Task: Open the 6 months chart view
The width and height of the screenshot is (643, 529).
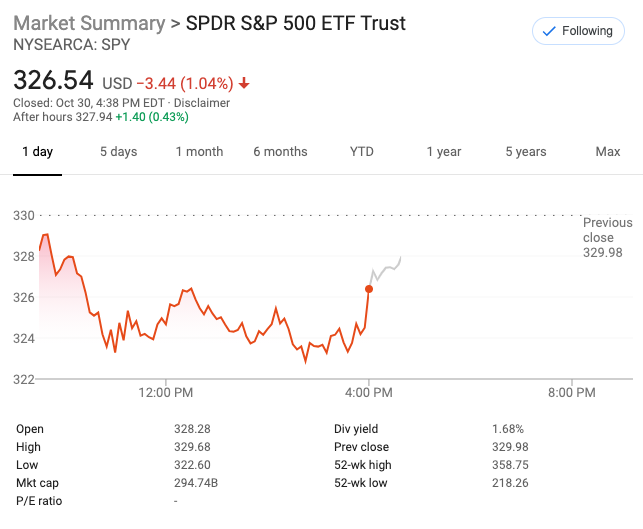Action: pos(280,152)
